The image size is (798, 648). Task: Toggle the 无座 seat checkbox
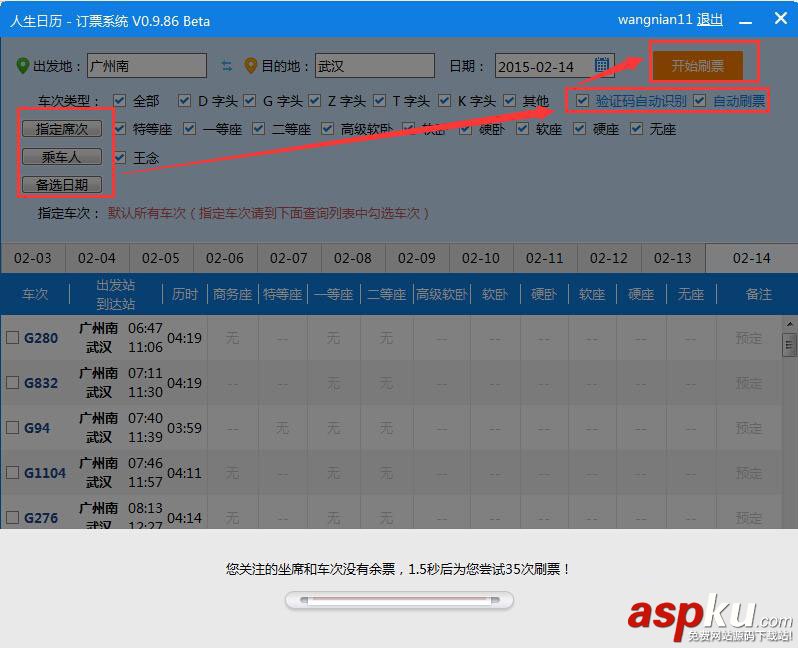point(636,129)
